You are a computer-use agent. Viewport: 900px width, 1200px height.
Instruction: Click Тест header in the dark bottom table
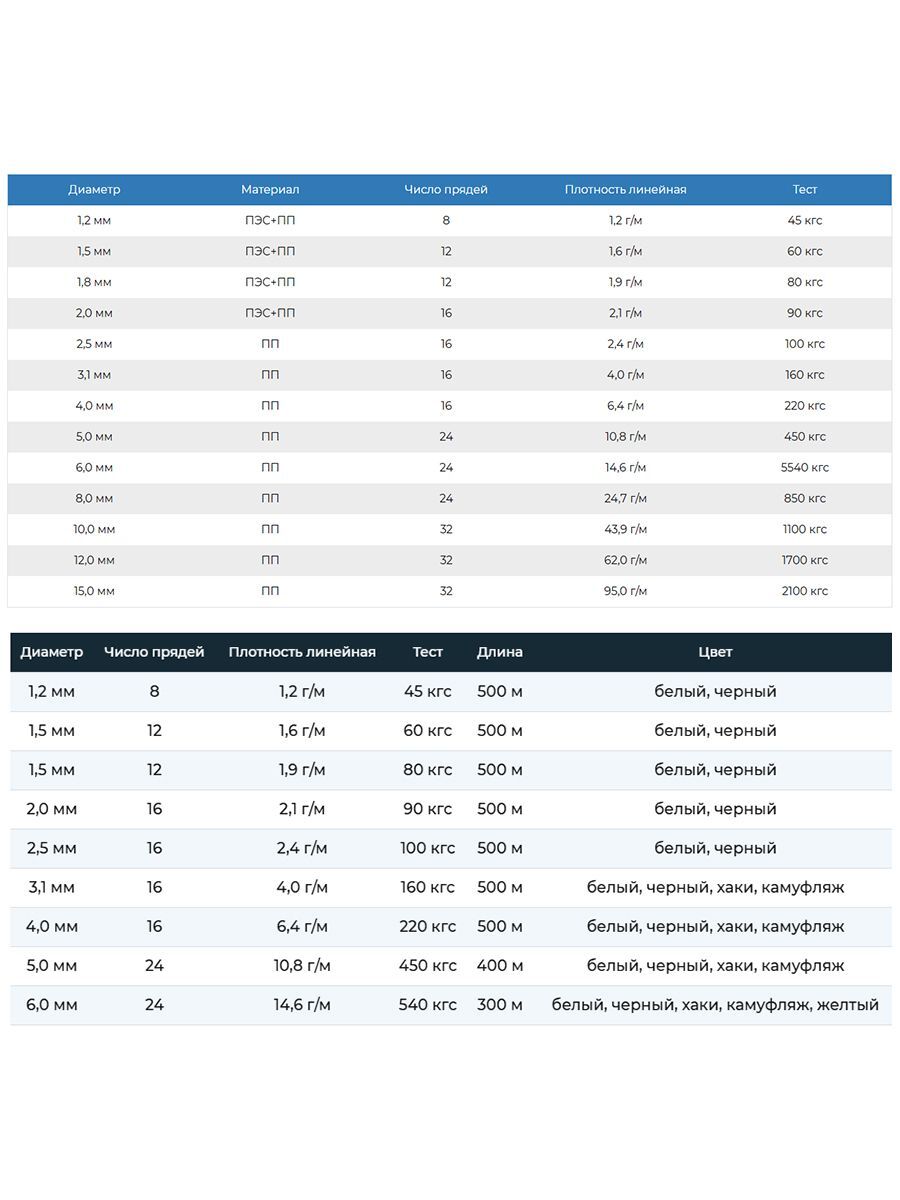pos(427,652)
